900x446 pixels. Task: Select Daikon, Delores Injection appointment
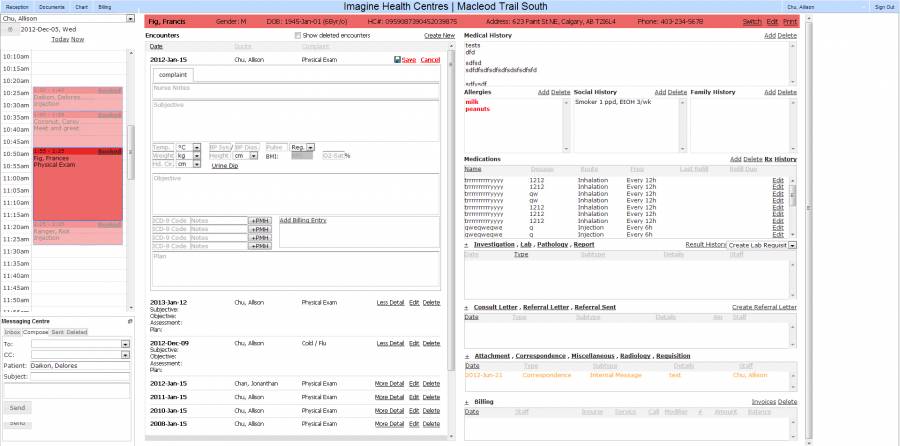(77, 99)
